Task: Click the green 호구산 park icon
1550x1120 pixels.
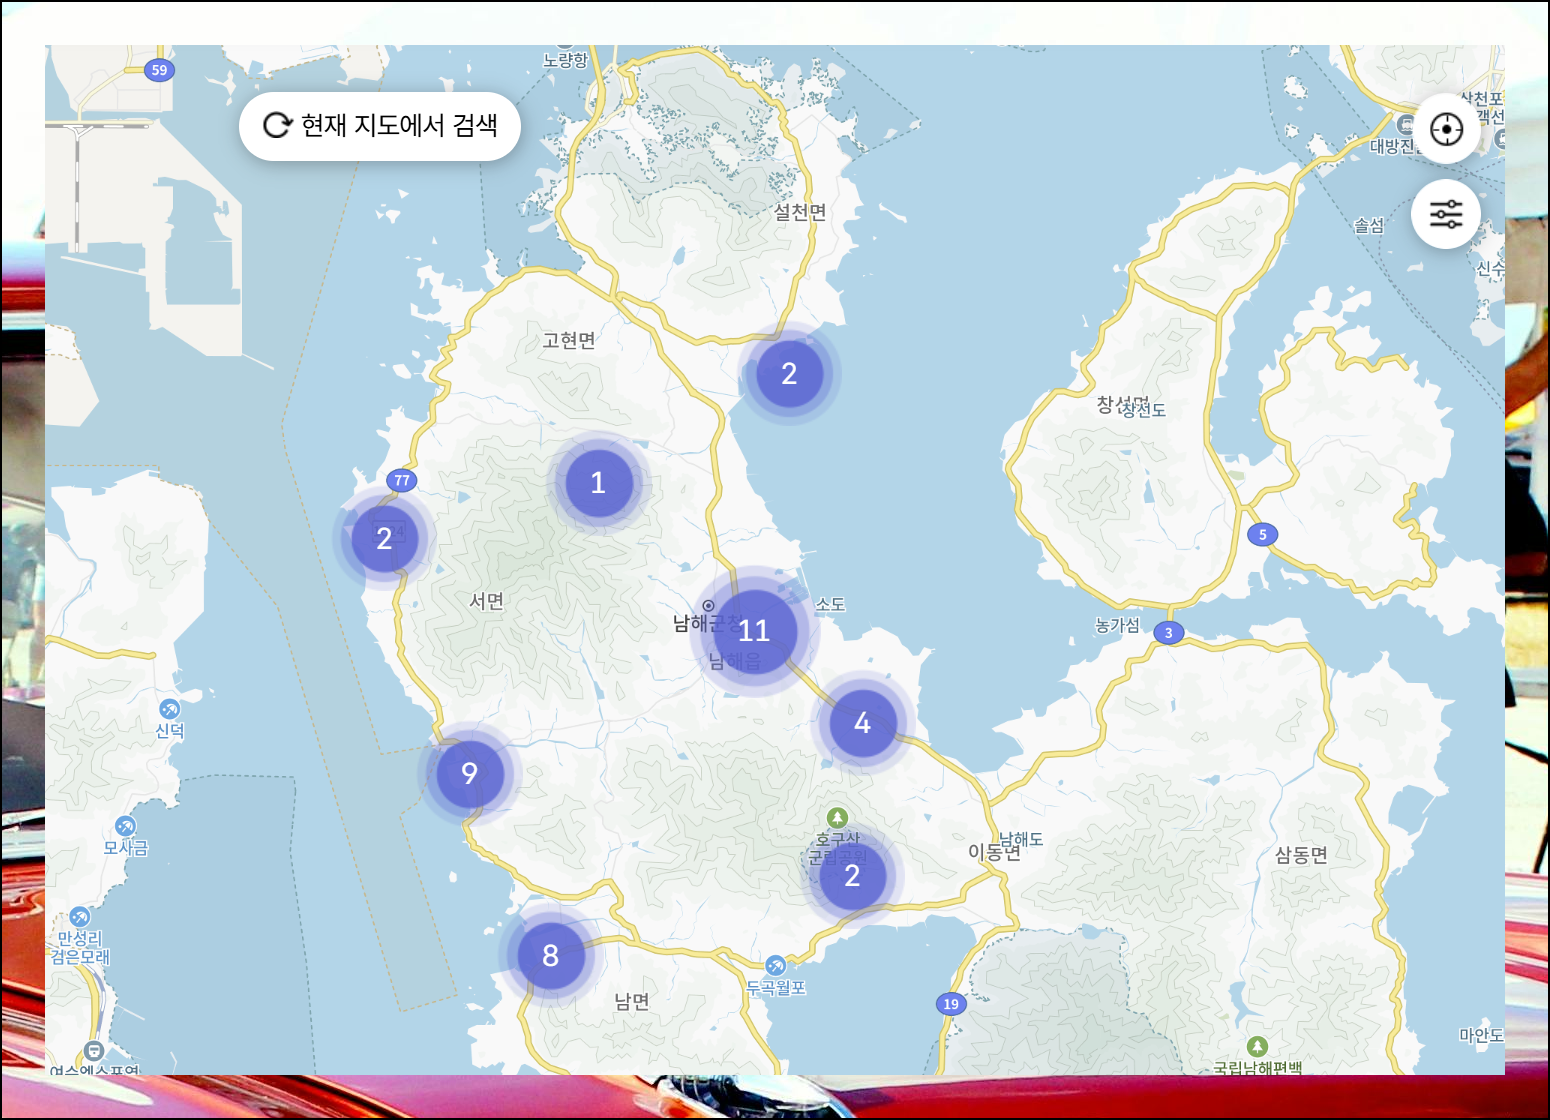Action: tap(838, 818)
